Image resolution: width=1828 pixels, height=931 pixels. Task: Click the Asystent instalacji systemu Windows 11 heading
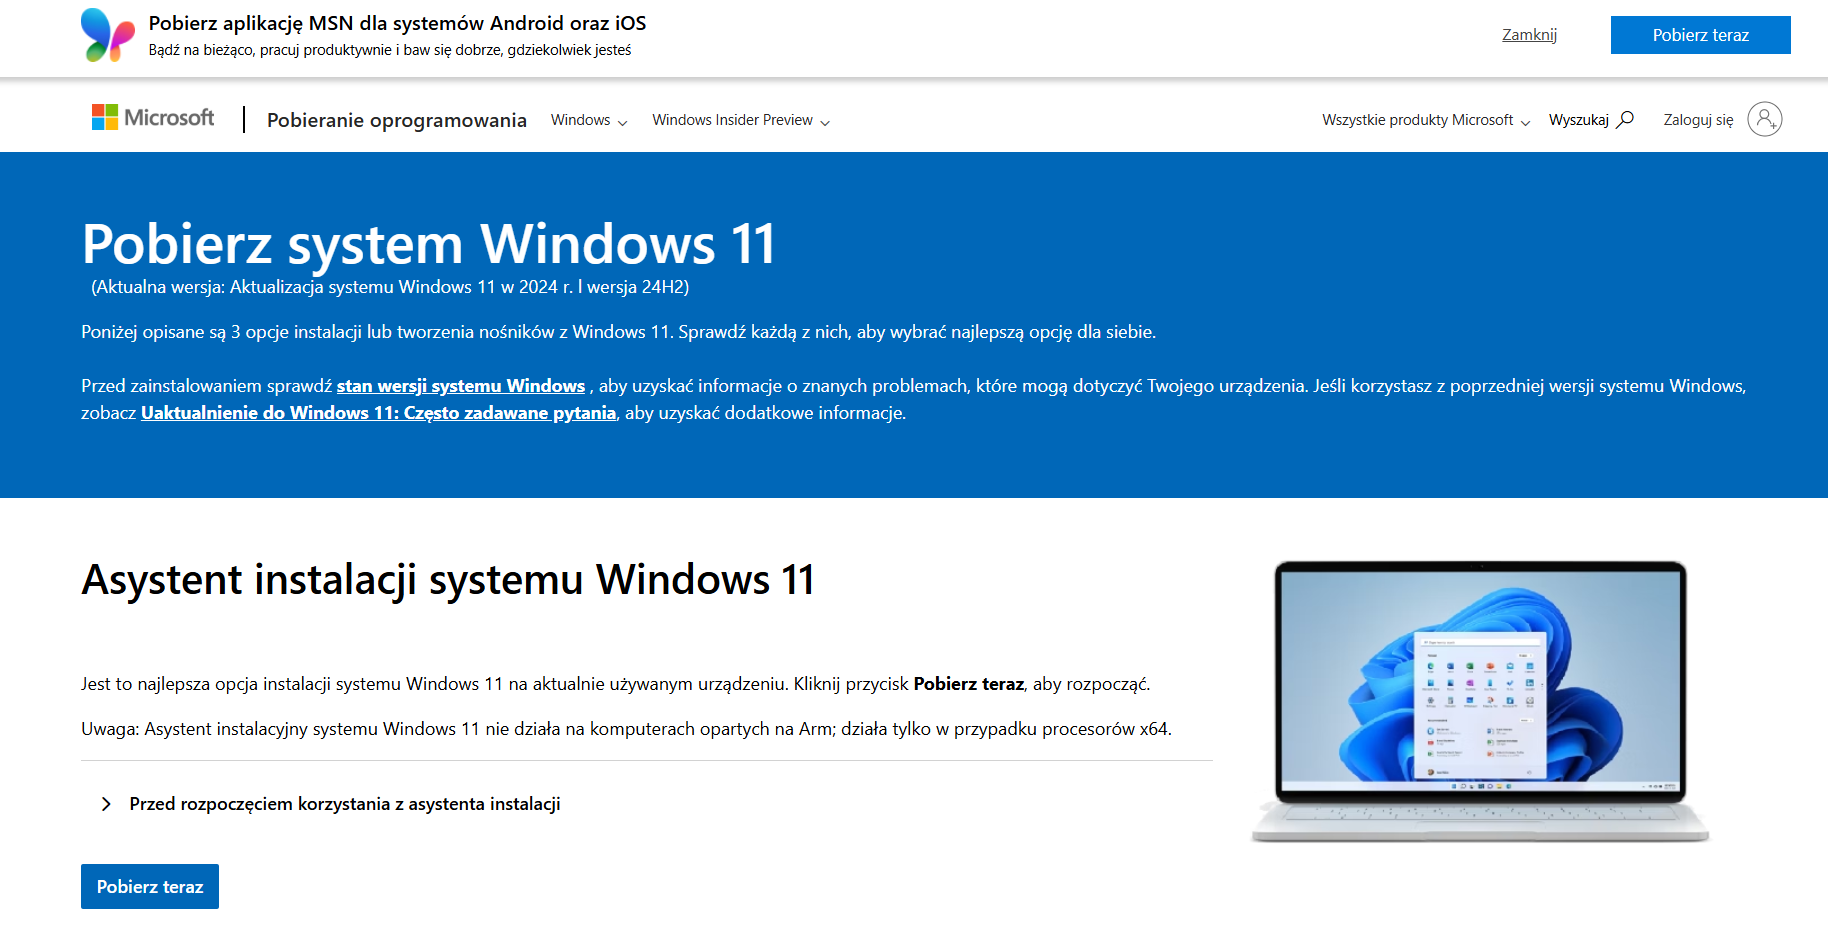coord(447,580)
